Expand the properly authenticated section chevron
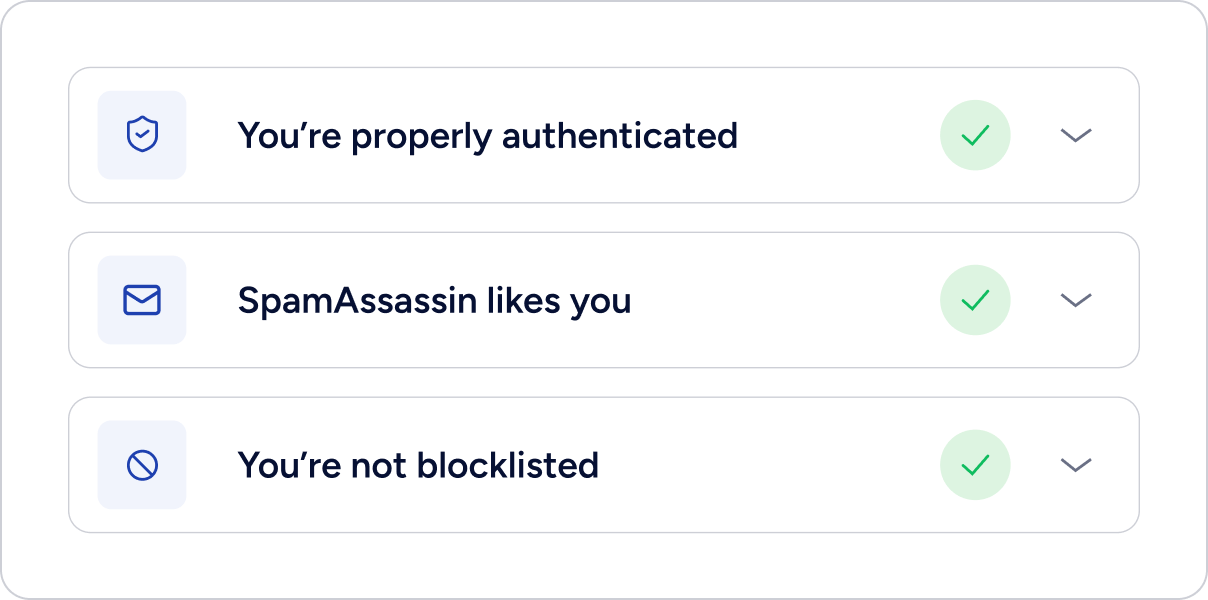Image resolution: width=1208 pixels, height=600 pixels. click(x=1076, y=135)
